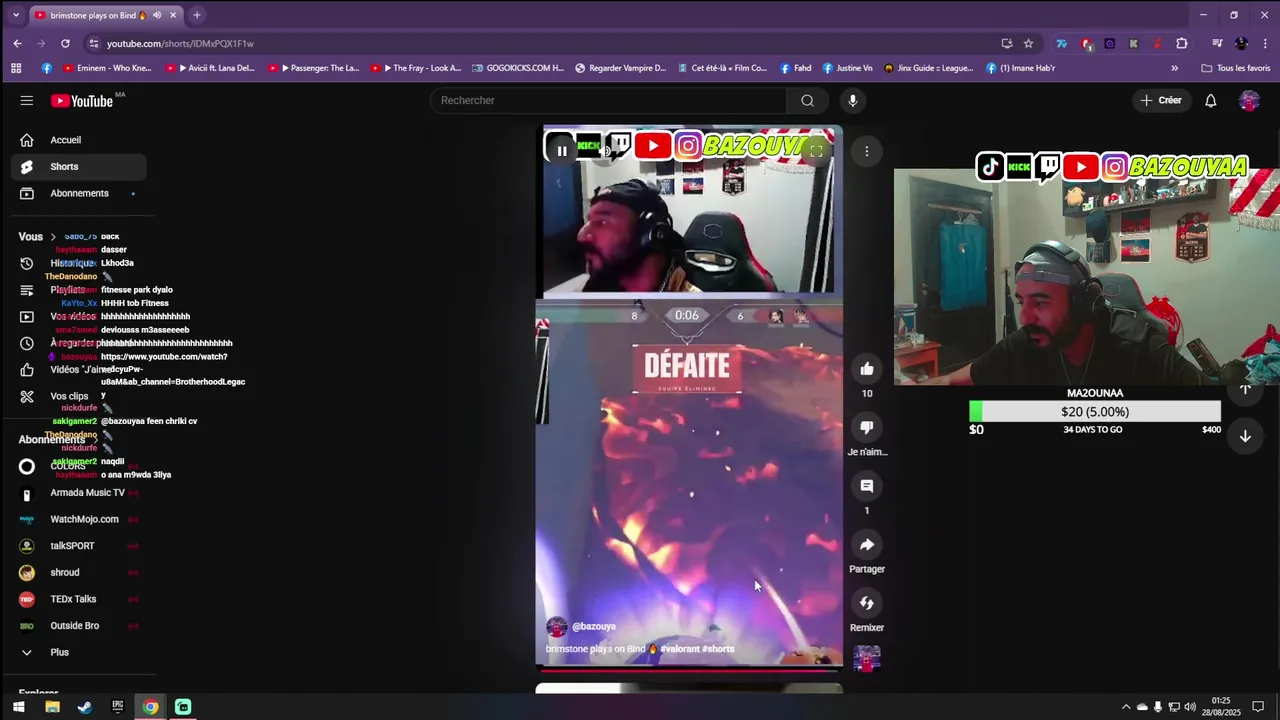Image resolution: width=1280 pixels, height=720 pixels.
Task: Show more bookmarks with the double chevron
Action: click(x=1174, y=68)
